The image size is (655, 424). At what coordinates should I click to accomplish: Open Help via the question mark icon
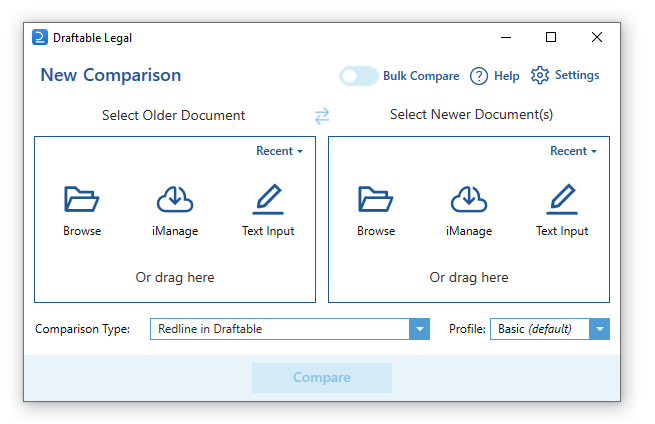(479, 76)
